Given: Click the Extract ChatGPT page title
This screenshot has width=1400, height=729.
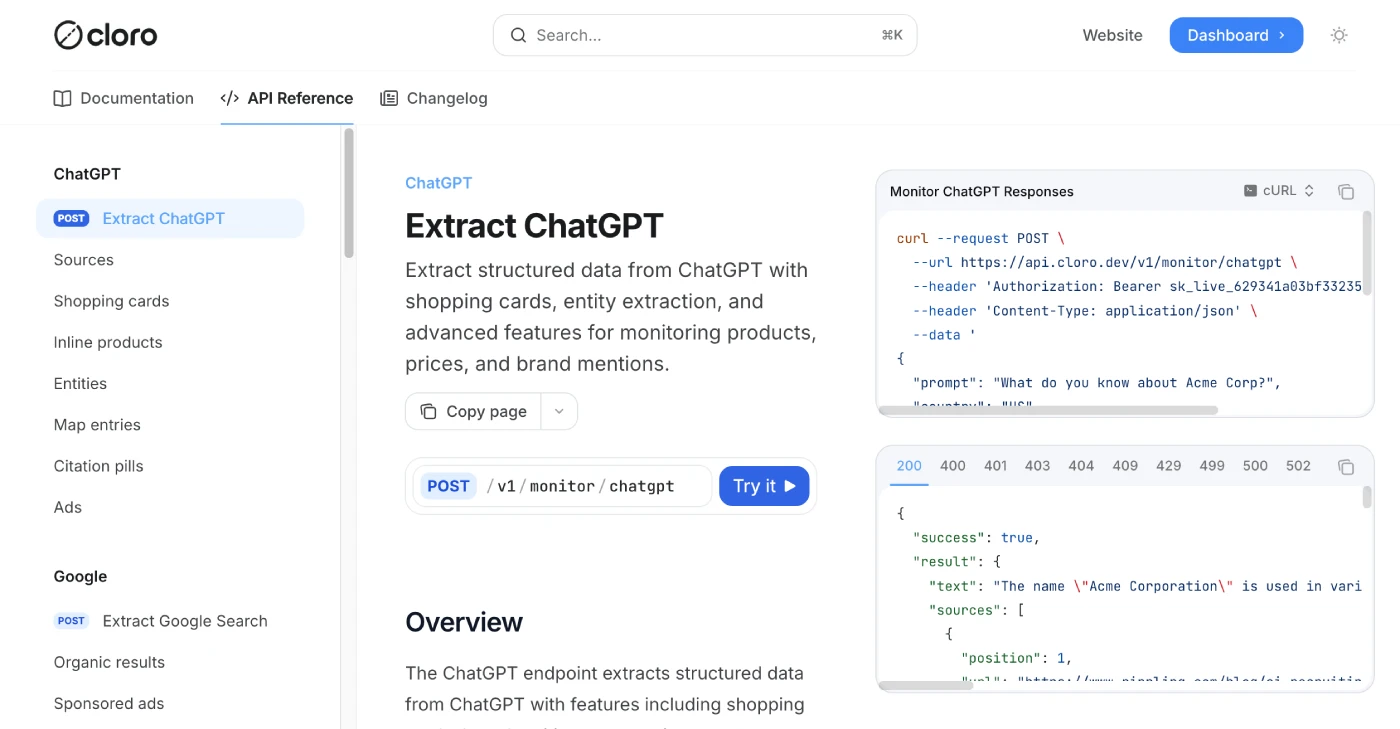Looking at the screenshot, I should pos(534,225).
